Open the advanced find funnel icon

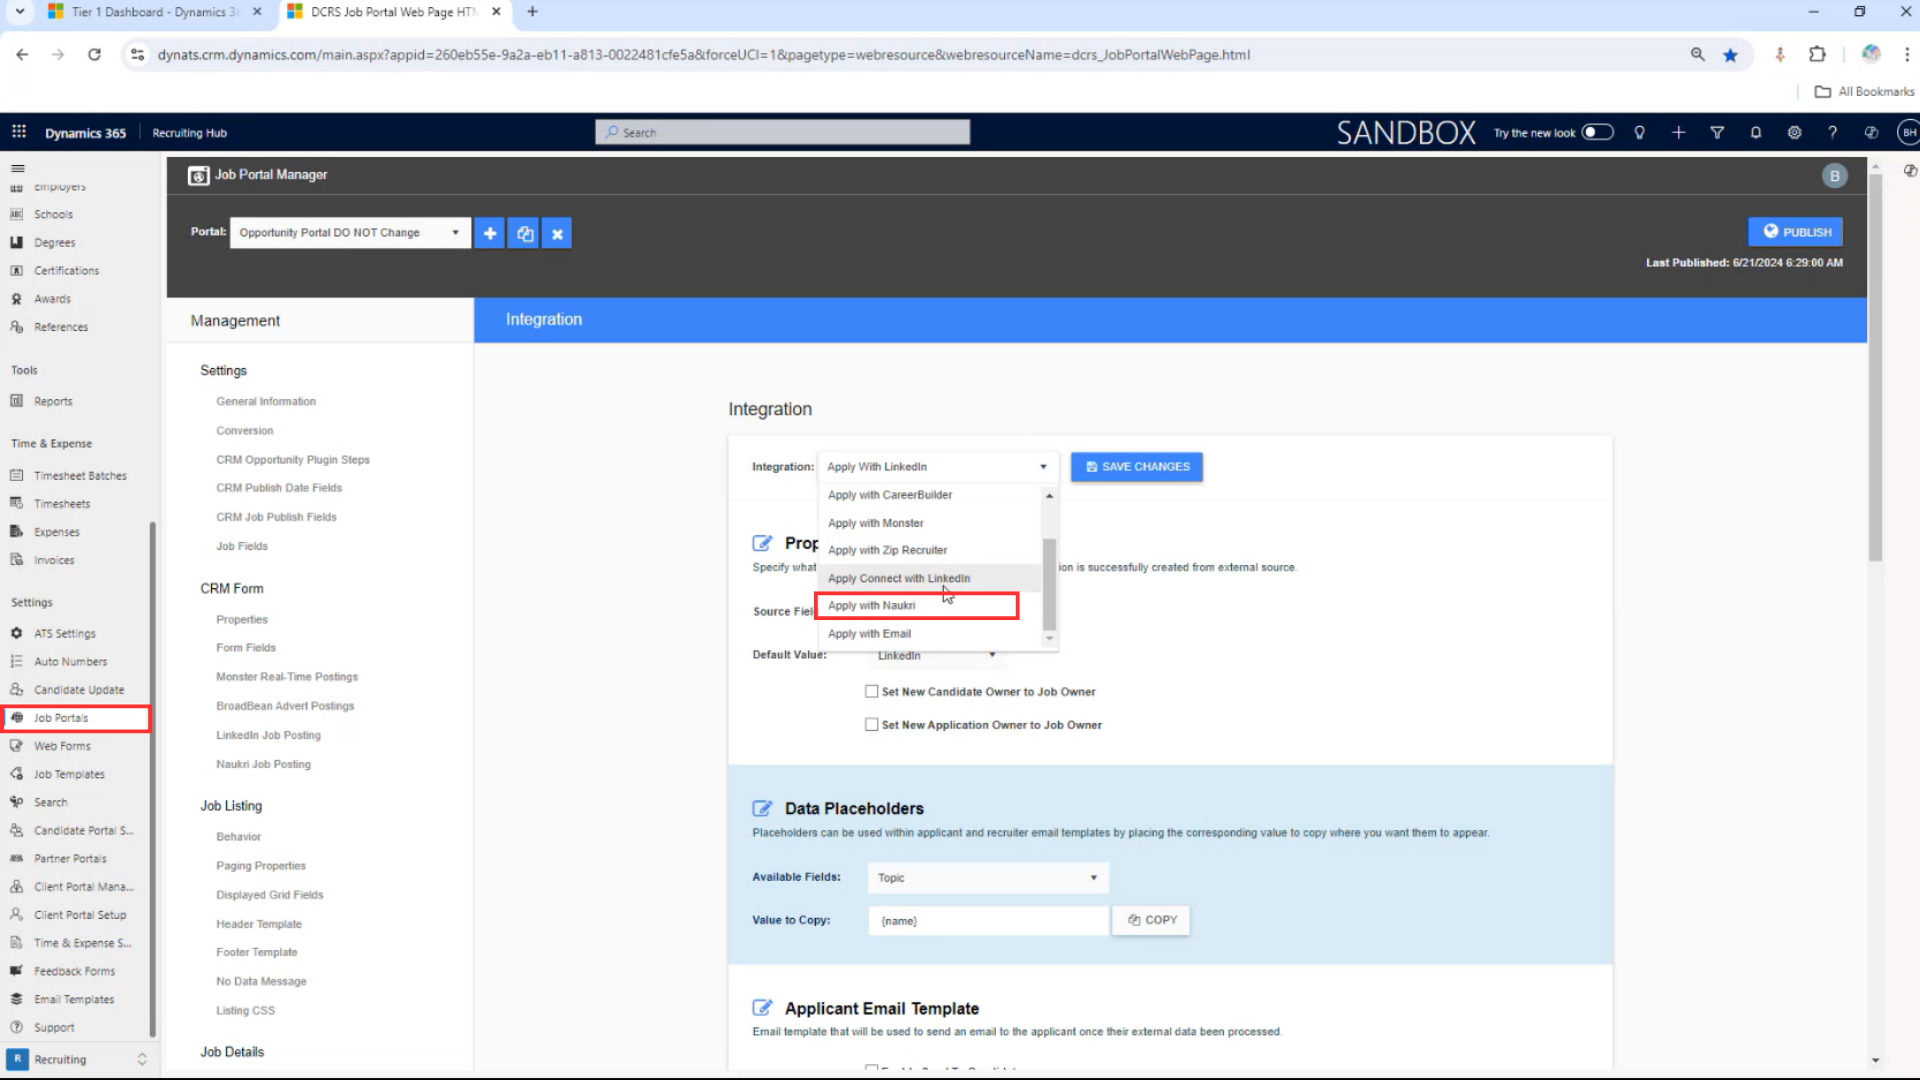1717,132
